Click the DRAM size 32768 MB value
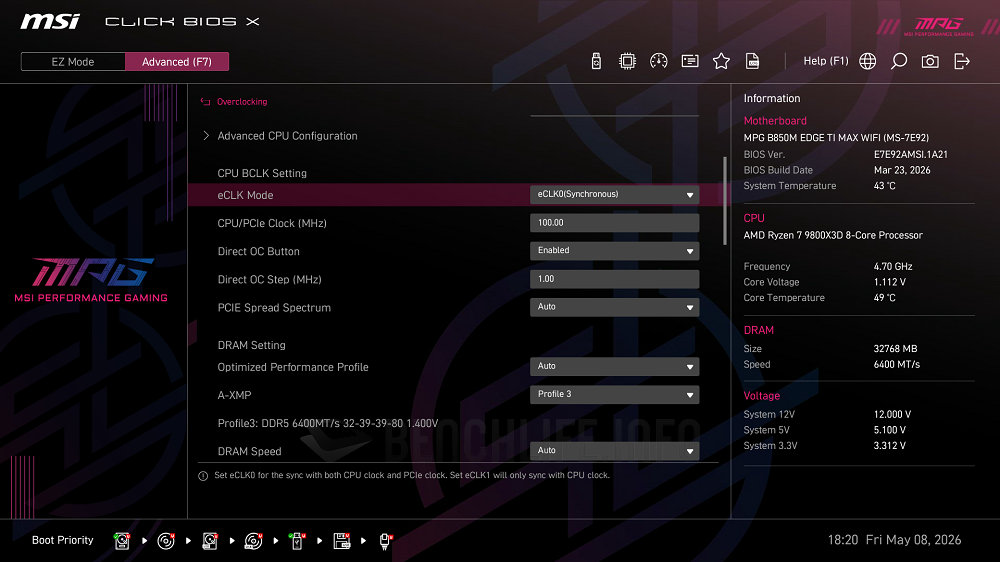 [x=895, y=349]
